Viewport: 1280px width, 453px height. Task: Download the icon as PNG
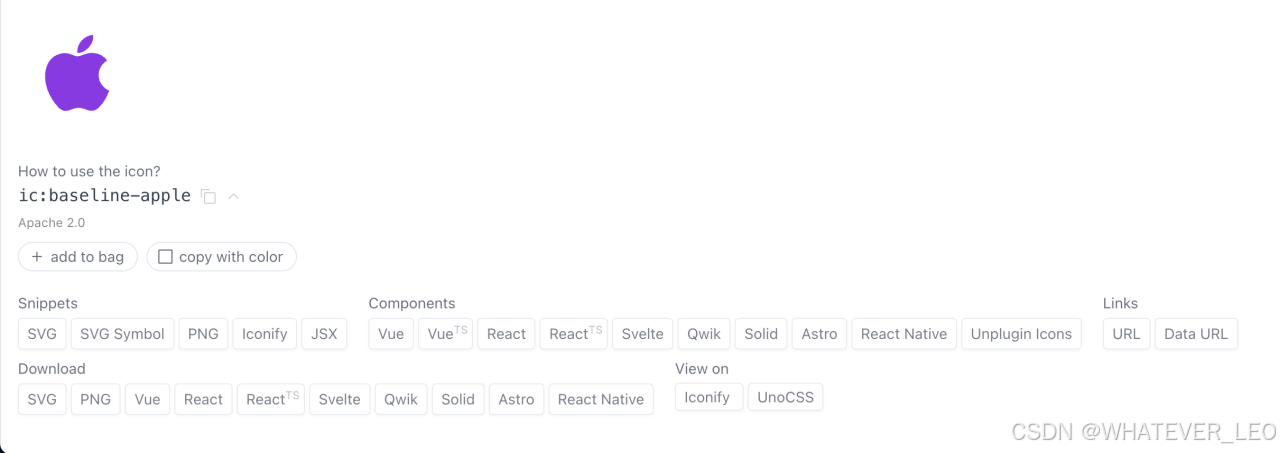click(95, 399)
